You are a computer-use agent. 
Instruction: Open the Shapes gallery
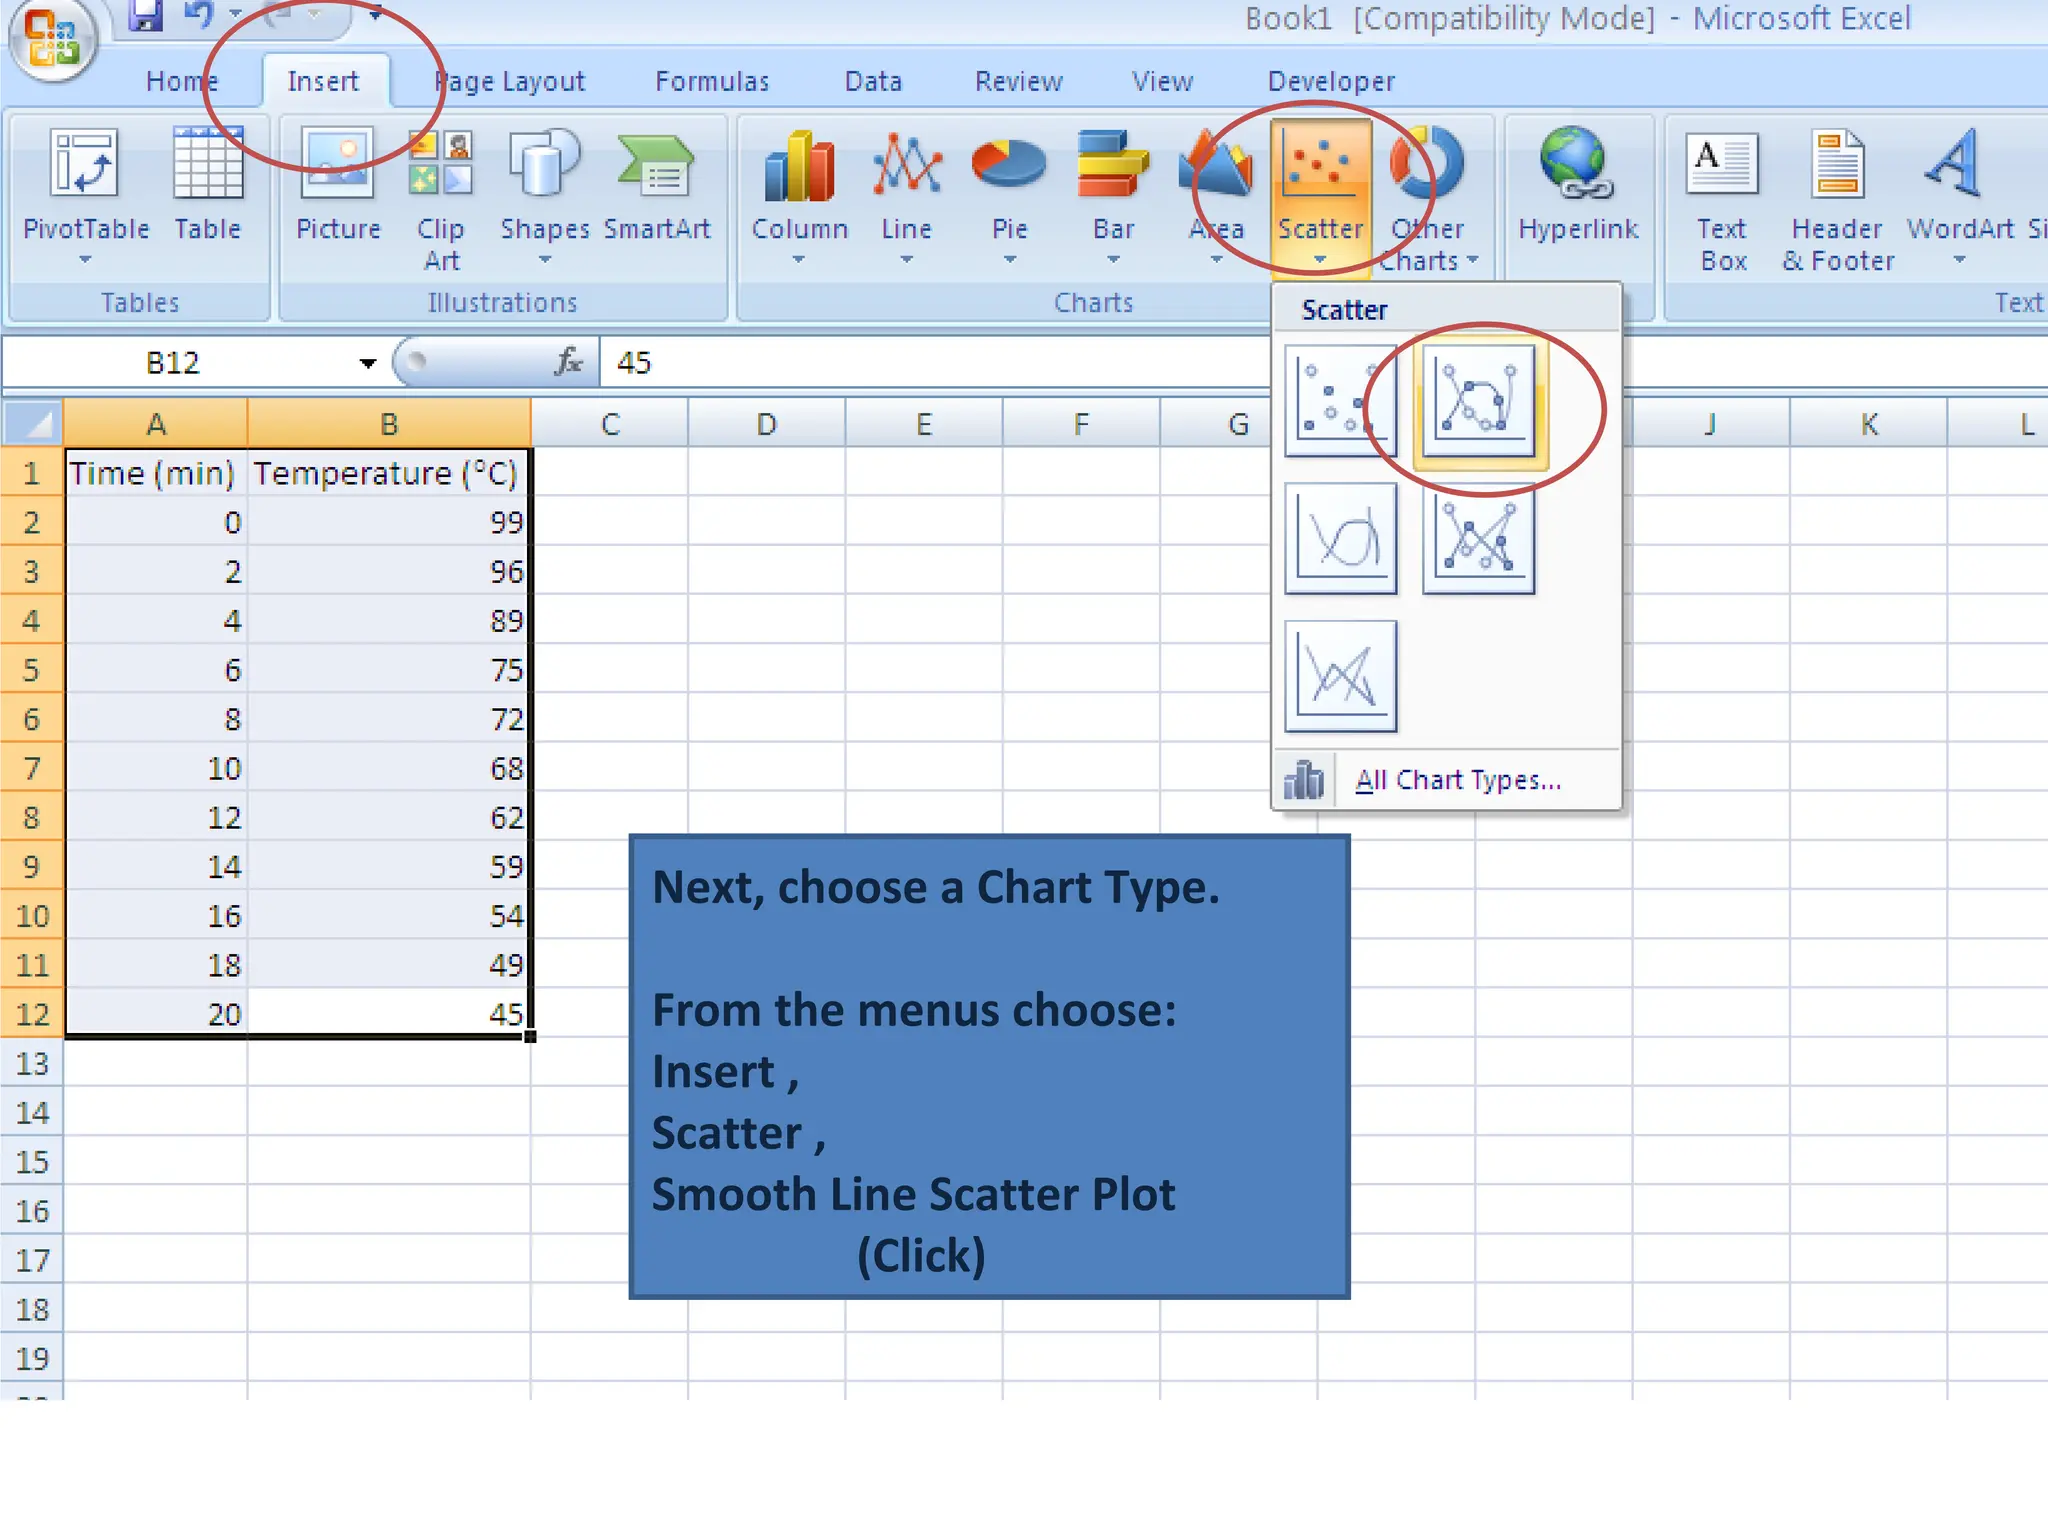(x=545, y=196)
